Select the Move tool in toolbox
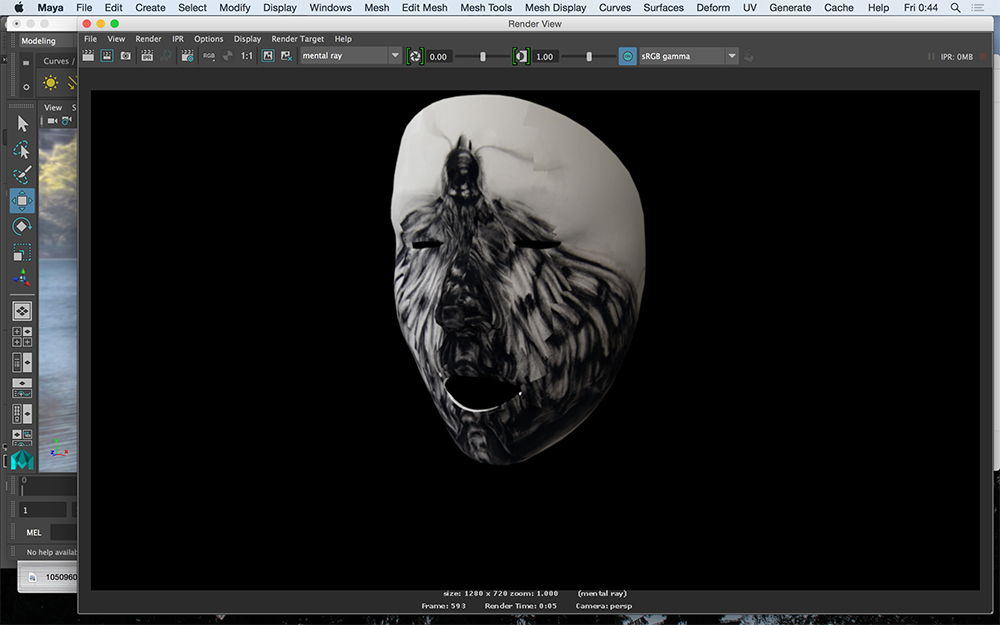 (22, 201)
